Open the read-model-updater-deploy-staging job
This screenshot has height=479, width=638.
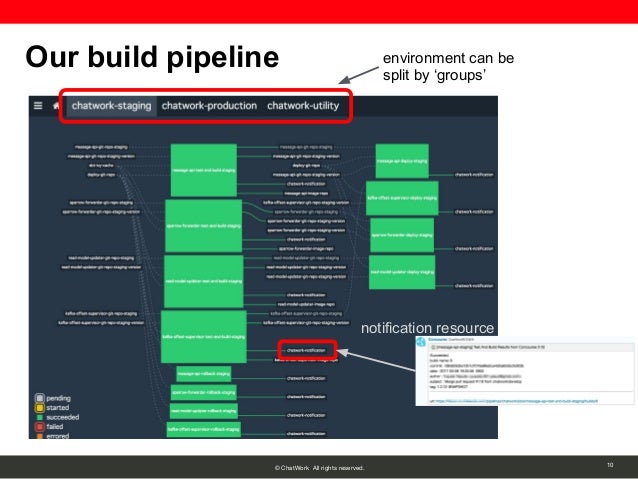pyautogui.click(x=402, y=272)
